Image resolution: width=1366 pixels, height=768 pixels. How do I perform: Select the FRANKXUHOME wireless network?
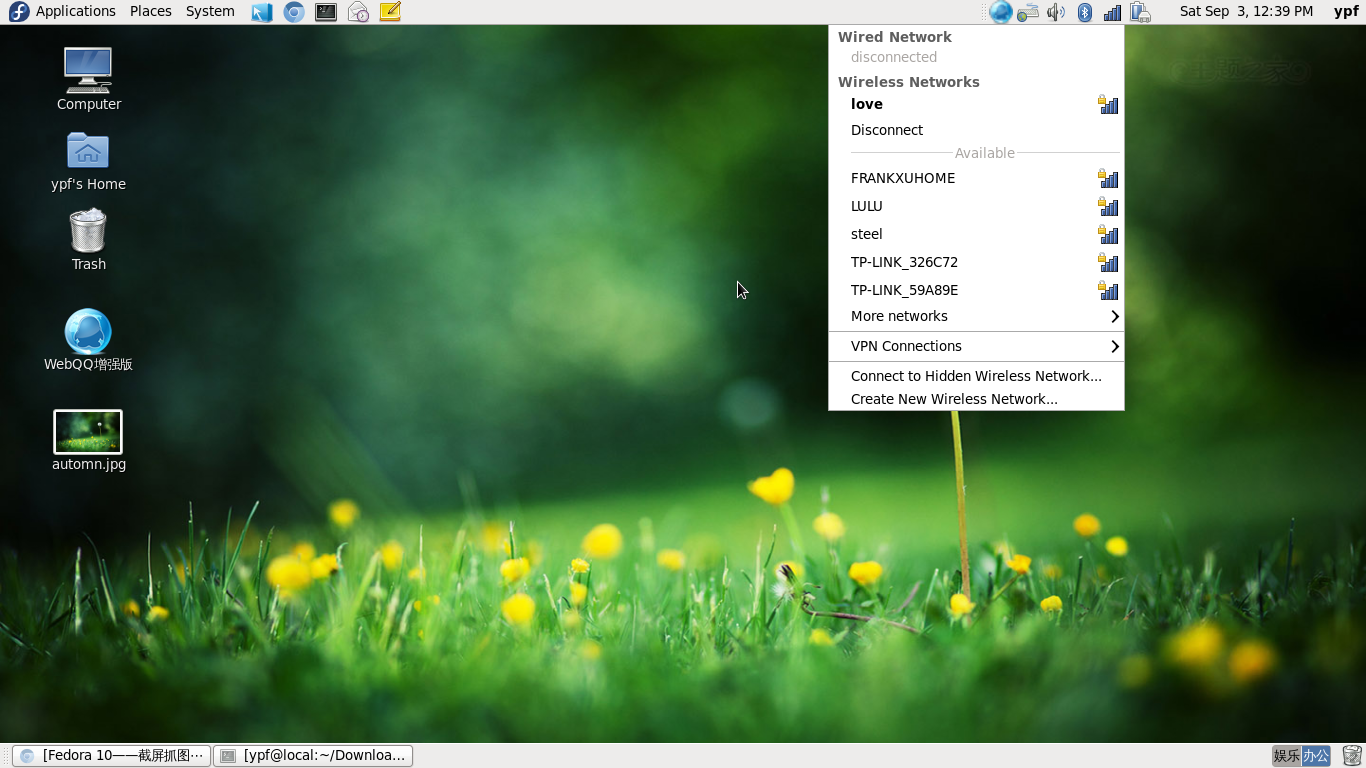pos(902,178)
